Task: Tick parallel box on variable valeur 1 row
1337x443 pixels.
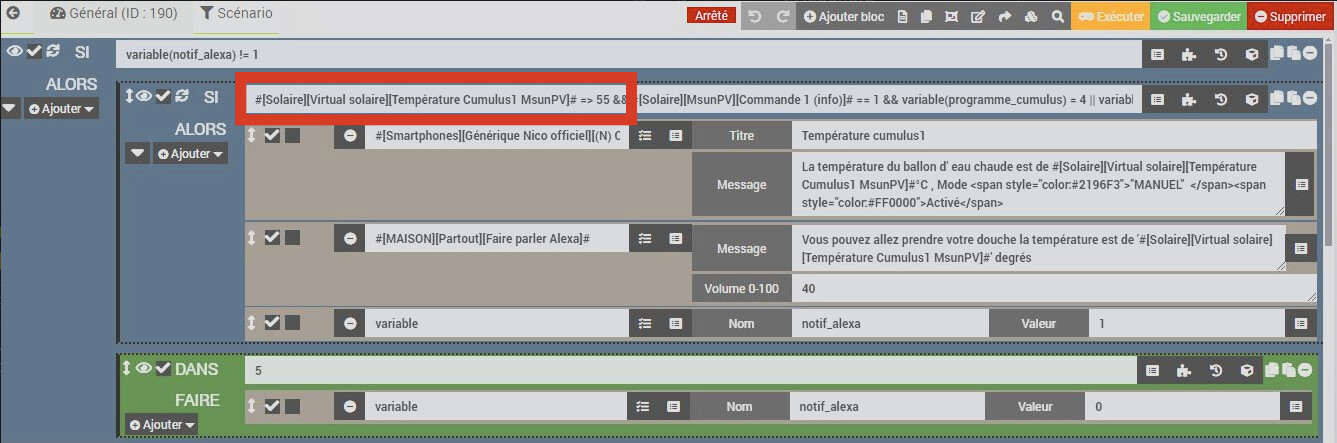Action: pos(293,322)
